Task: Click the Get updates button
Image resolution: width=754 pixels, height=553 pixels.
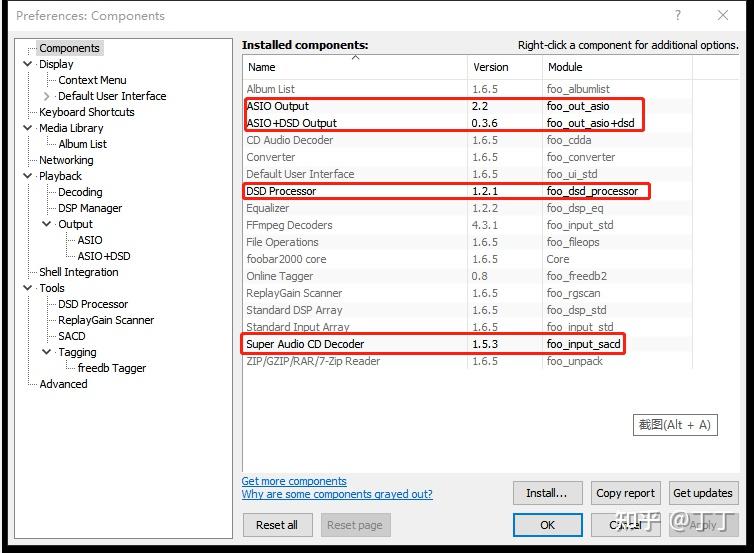Action: pyautogui.click(x=703, y=493)
